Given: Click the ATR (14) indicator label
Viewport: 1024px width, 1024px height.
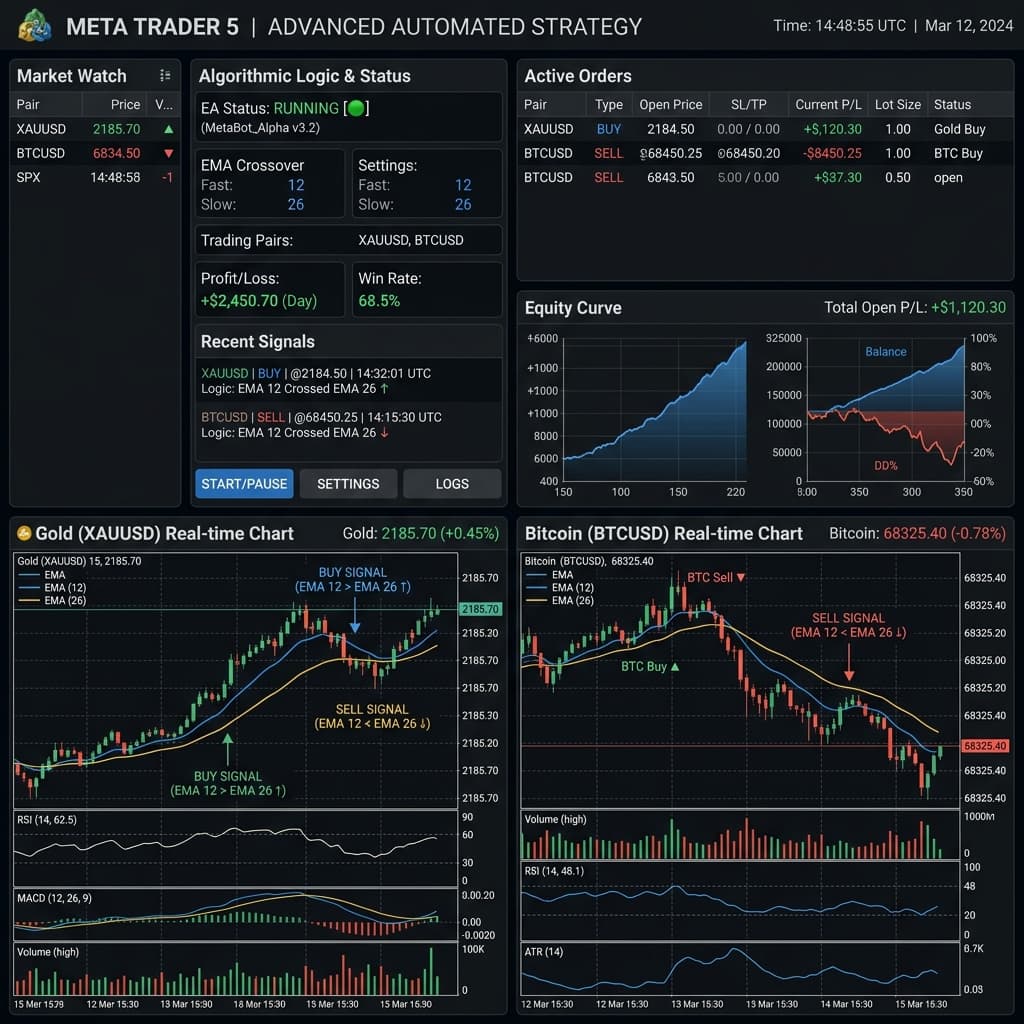Looking at the screenshot, I should [543, 952].
